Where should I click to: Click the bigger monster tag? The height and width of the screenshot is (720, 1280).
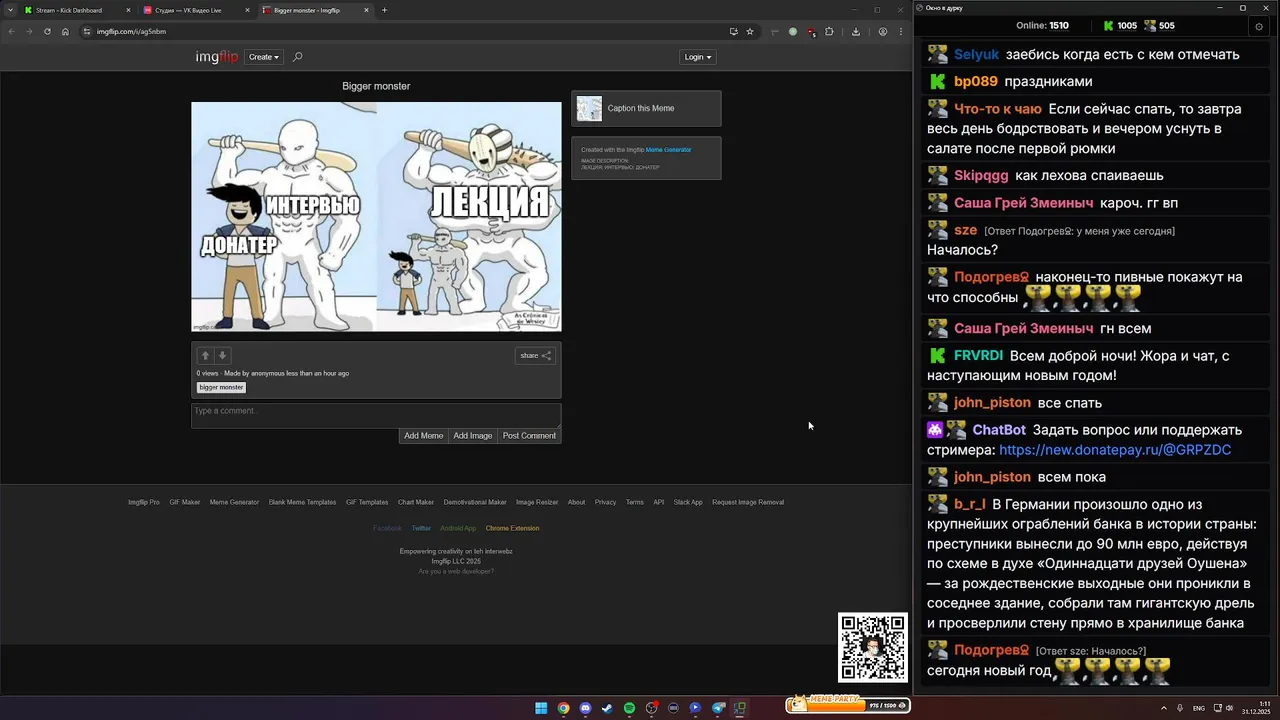[221, 387]
